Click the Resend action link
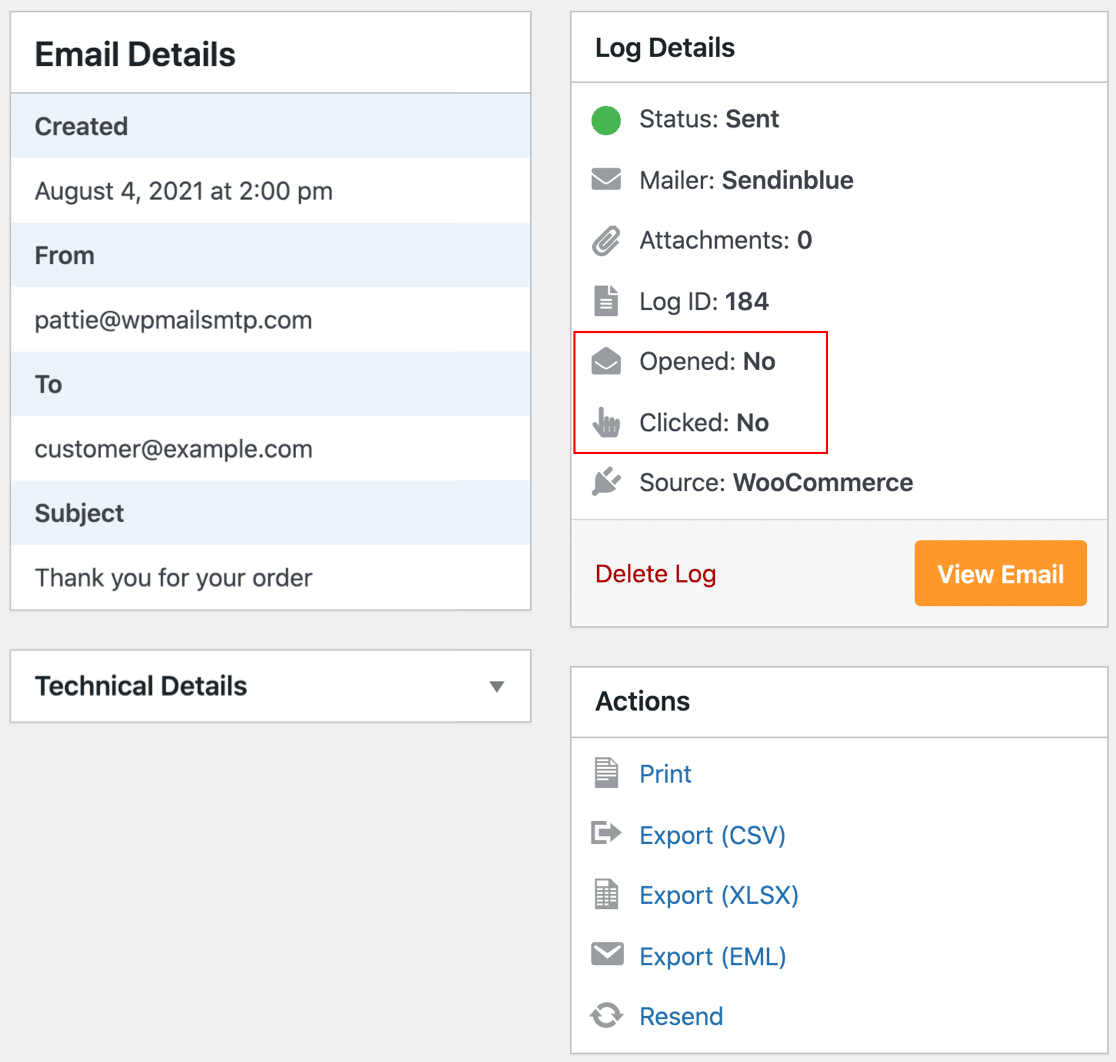This screenshot has height=1062, width=1116. (x=681, y=1016)
